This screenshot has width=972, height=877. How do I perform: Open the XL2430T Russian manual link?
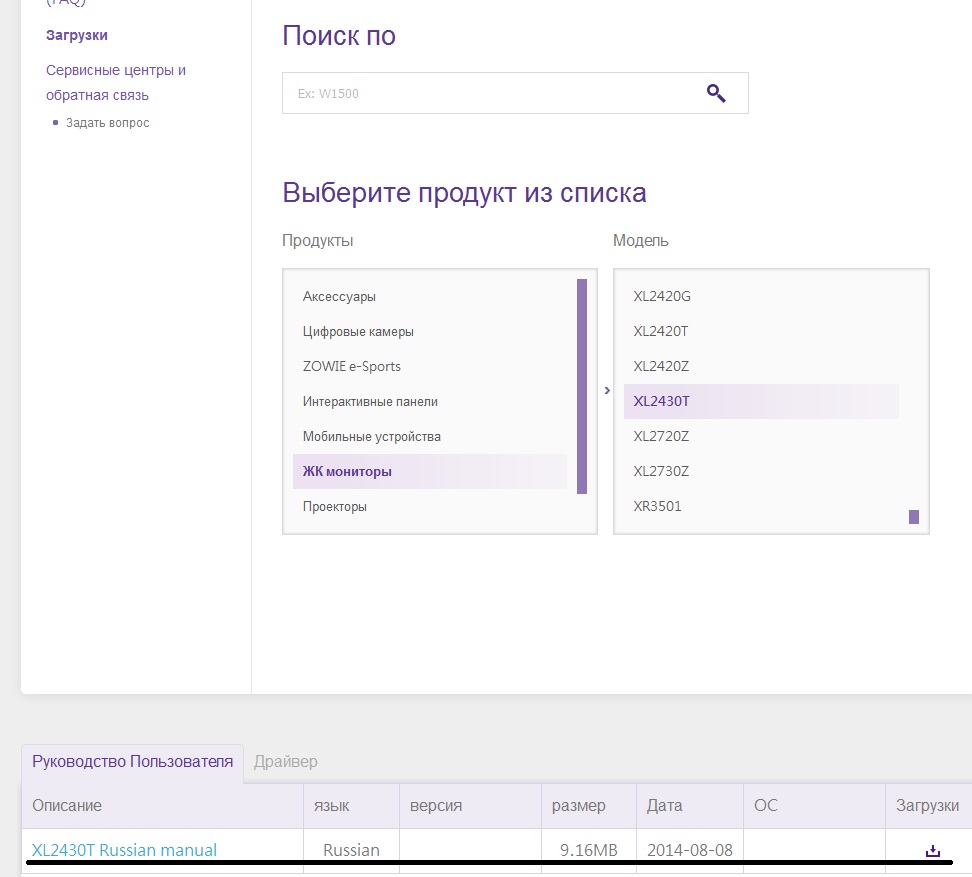pos(125,850)
